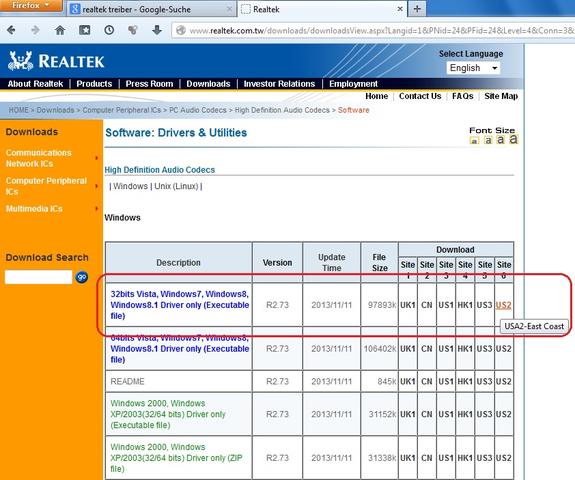Click the Home link
Screen dimensions: 575x480
click(x=377, y=96)
